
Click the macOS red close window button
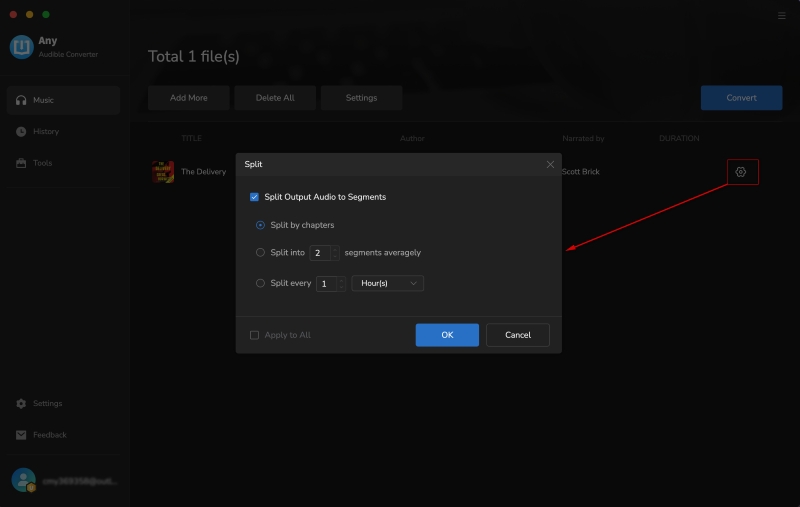point(14,14)
